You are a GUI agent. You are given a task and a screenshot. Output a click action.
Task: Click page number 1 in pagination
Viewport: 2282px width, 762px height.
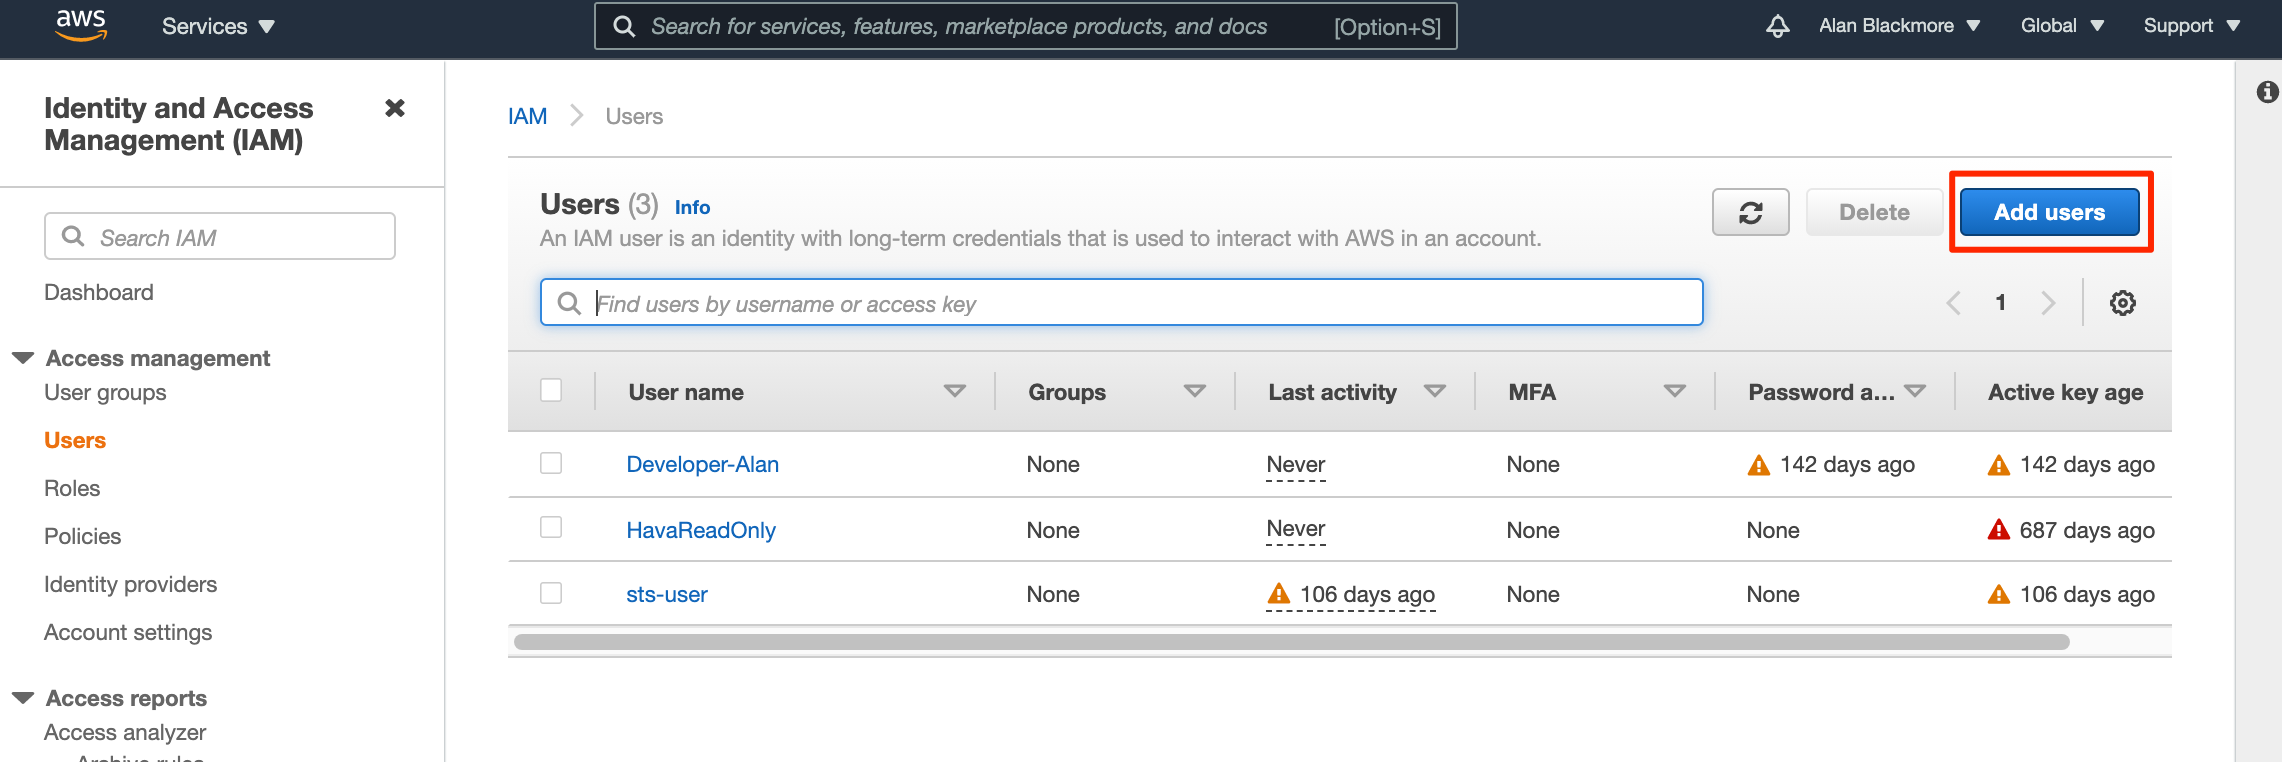[2000, 303]
